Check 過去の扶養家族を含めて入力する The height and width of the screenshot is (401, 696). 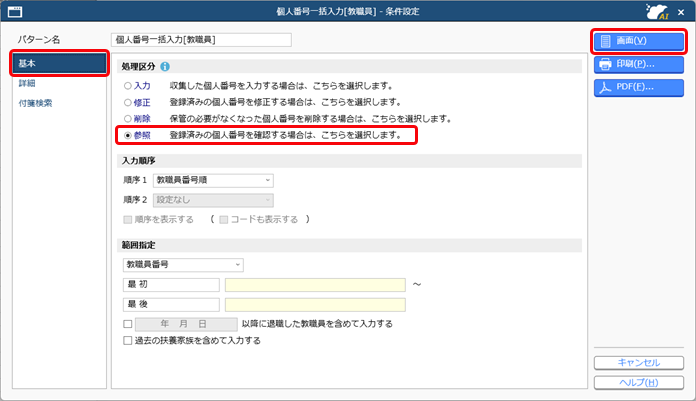tap(128, 341)
